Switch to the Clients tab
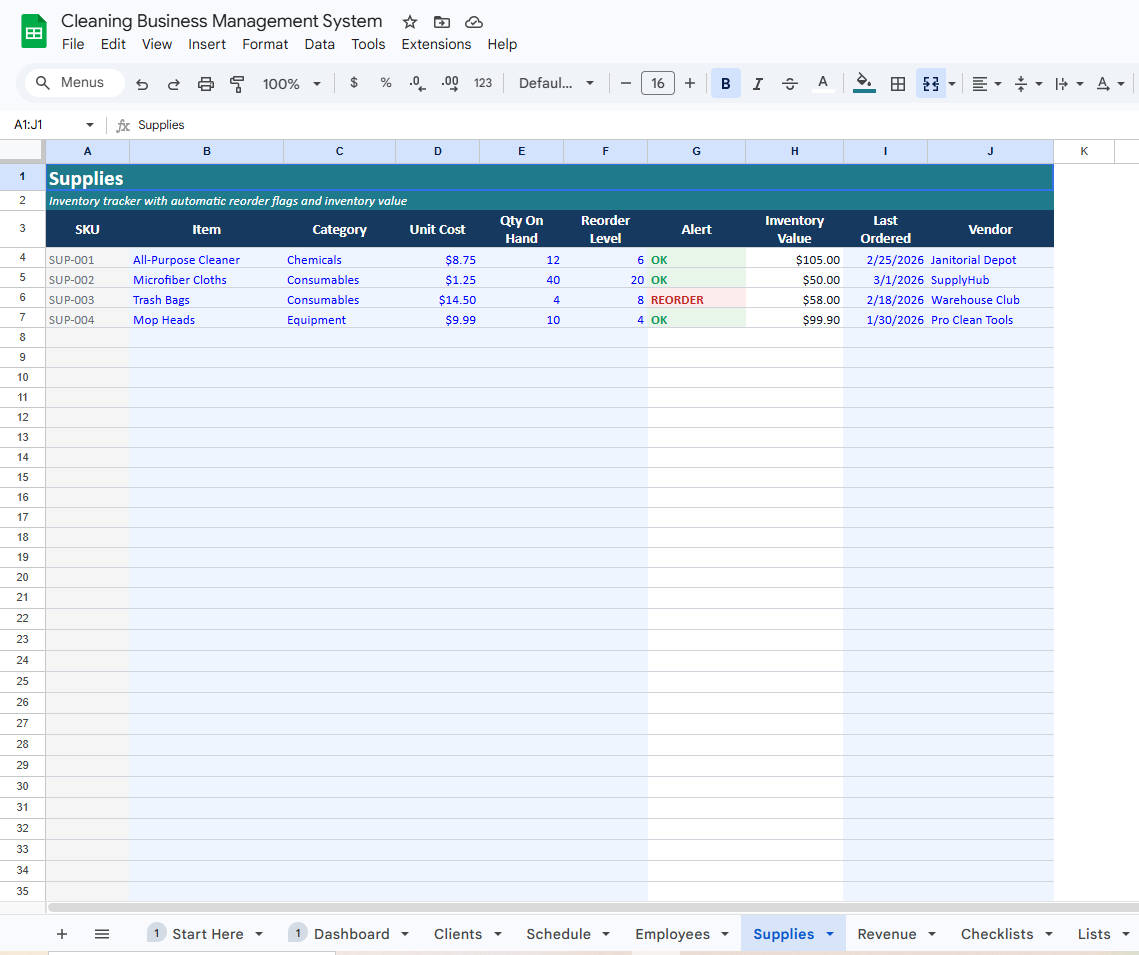This screenshot has width=1139, height=955. [x=458, y=934]
